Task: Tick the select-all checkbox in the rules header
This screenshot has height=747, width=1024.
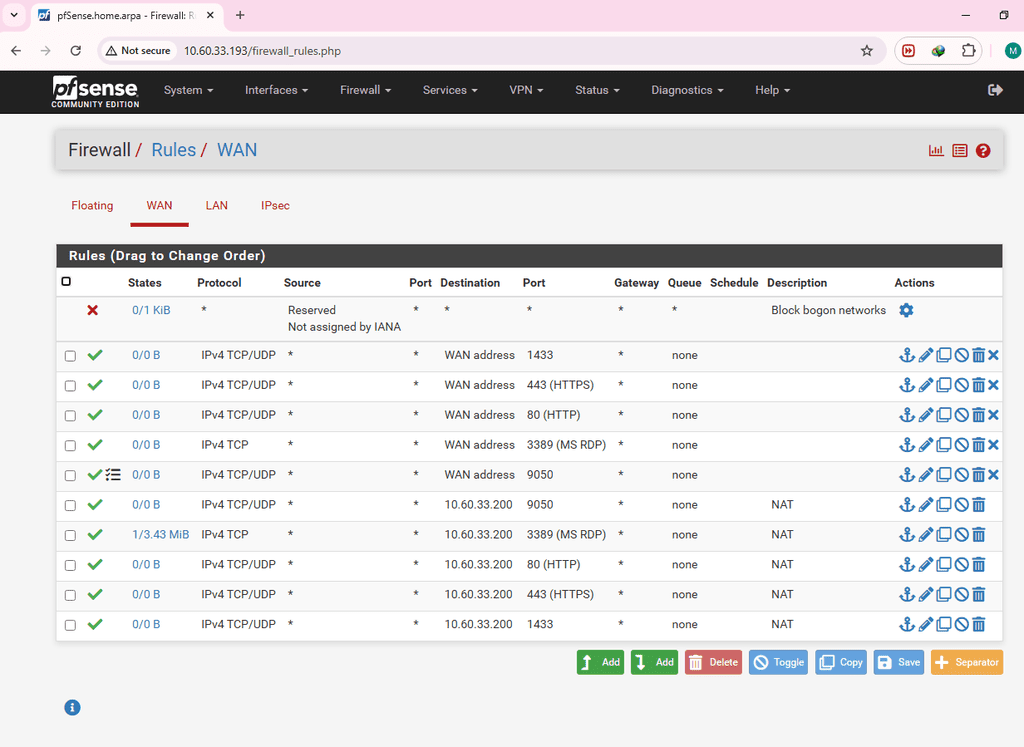Action: 66,282
